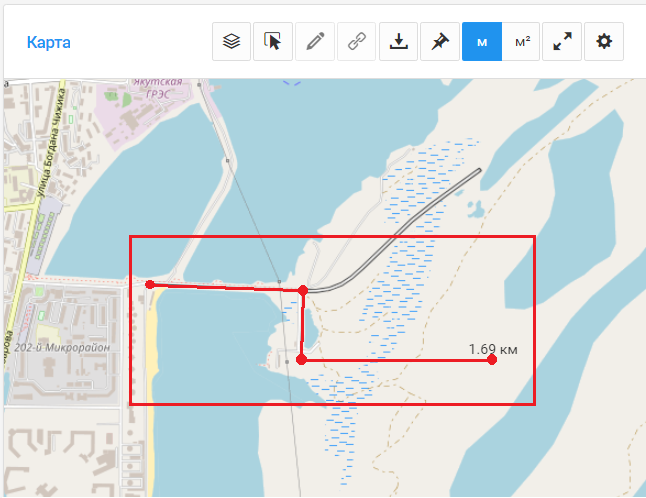
Task: Toggle the distance measurement М button
Action: [481, 42]
